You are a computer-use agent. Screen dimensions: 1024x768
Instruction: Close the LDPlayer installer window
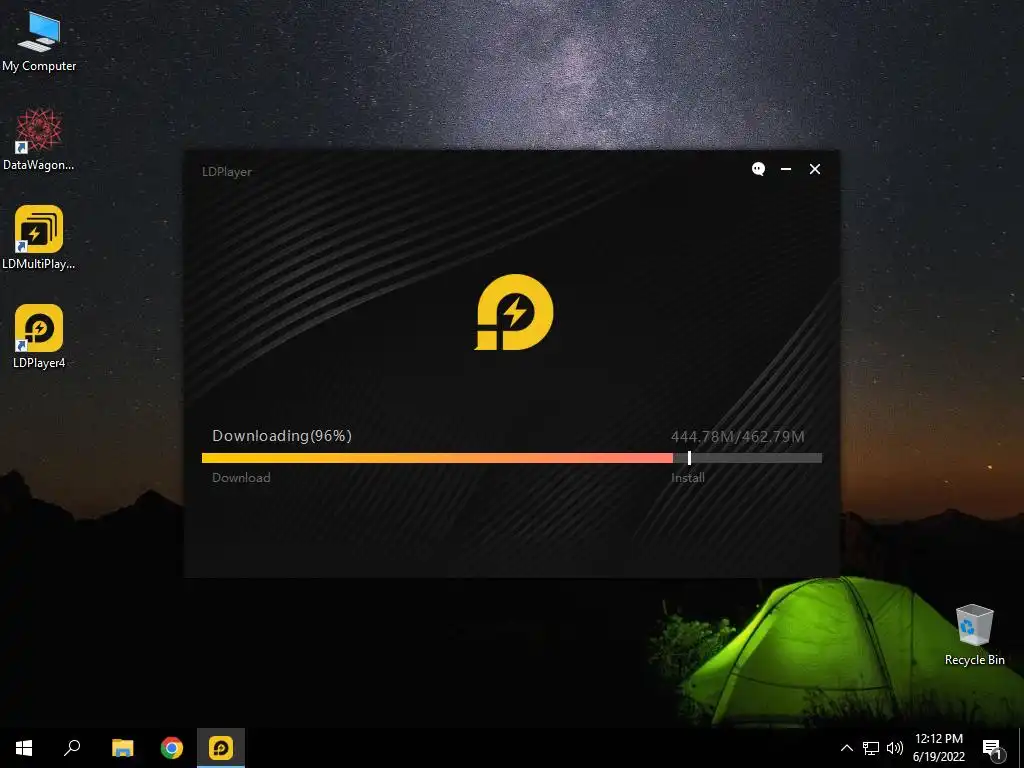click(814, 169)
